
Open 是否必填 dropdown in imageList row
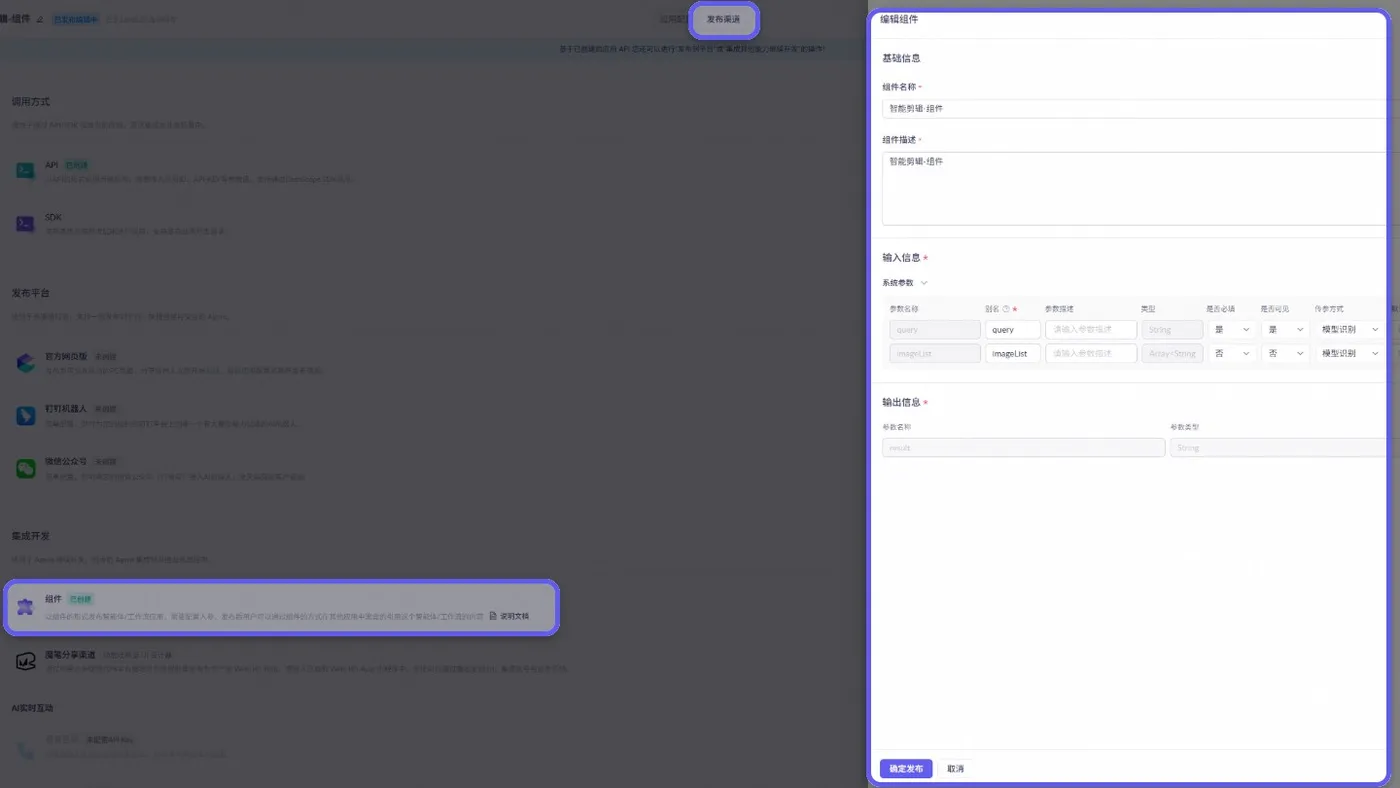1232,353
